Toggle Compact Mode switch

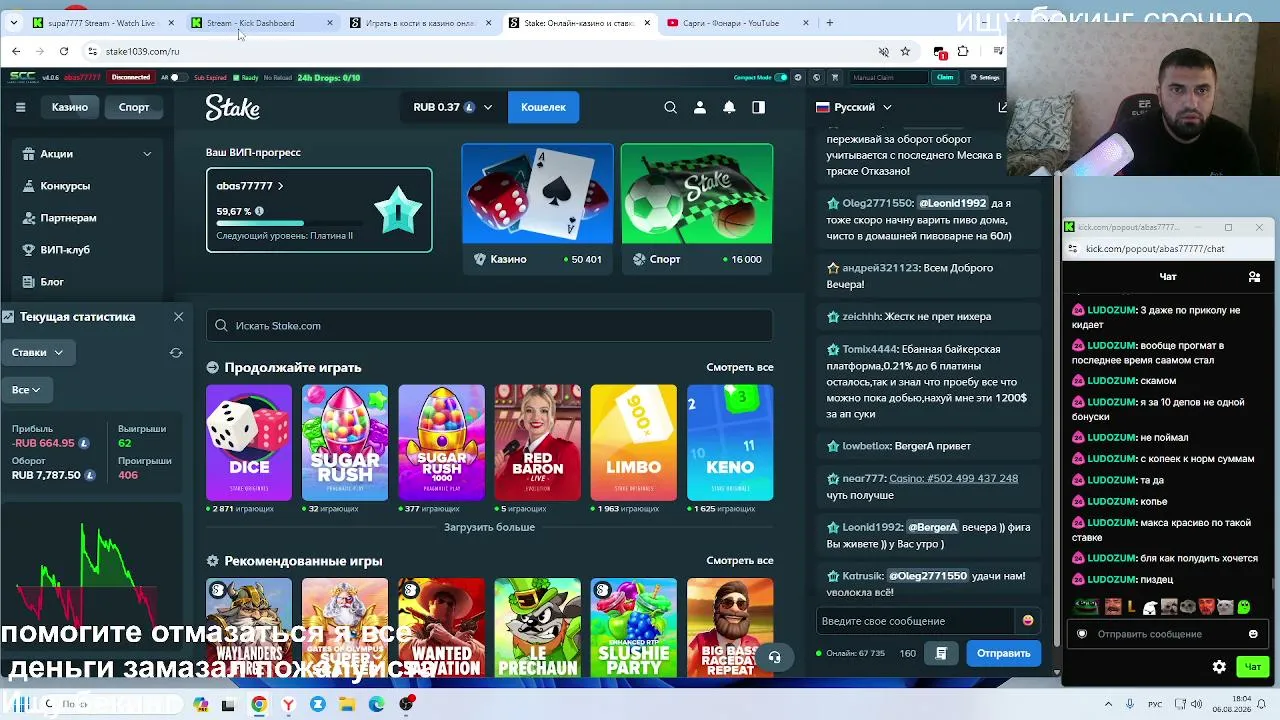781,77
